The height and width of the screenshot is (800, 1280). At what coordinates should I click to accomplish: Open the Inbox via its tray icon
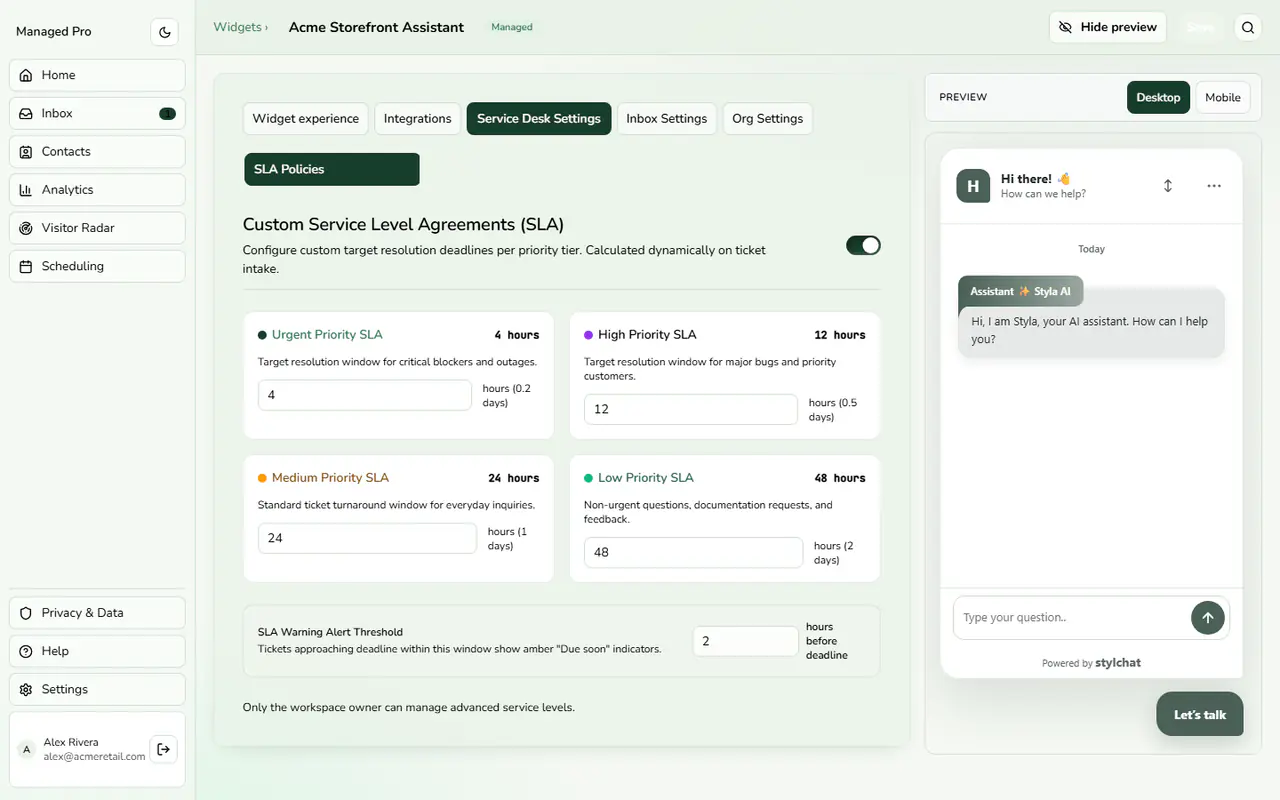[x=26, y=113]
